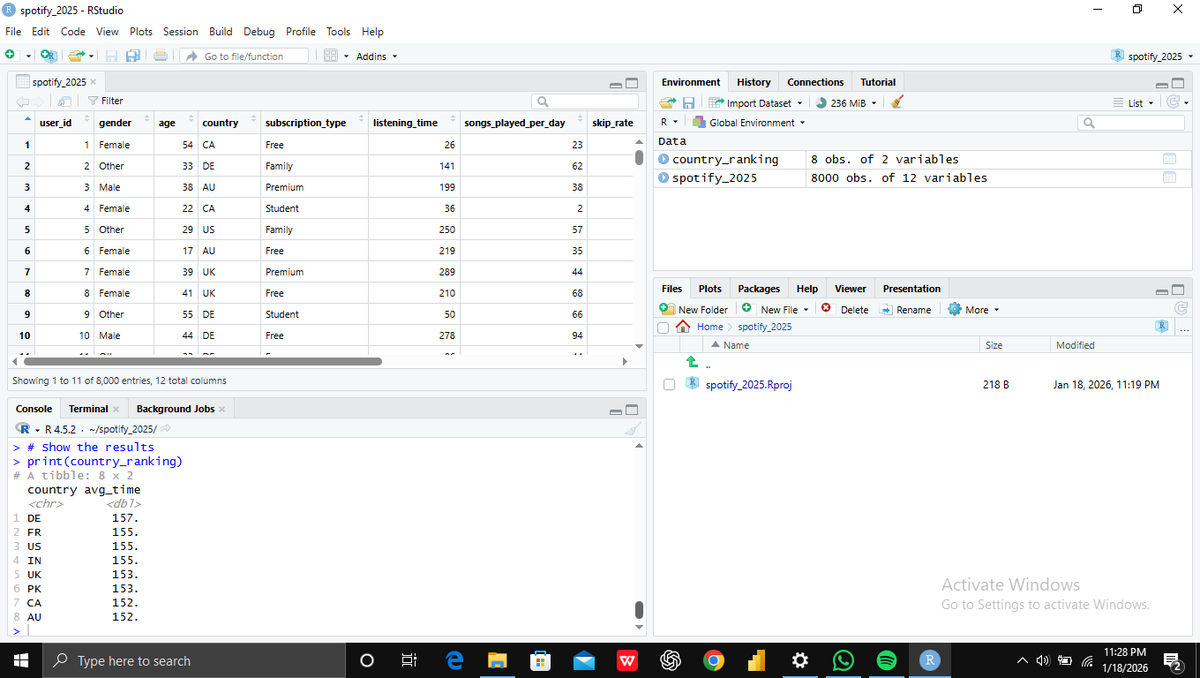
Task: Click the Rename button in Files pane
Action: [x=906, y=310]
